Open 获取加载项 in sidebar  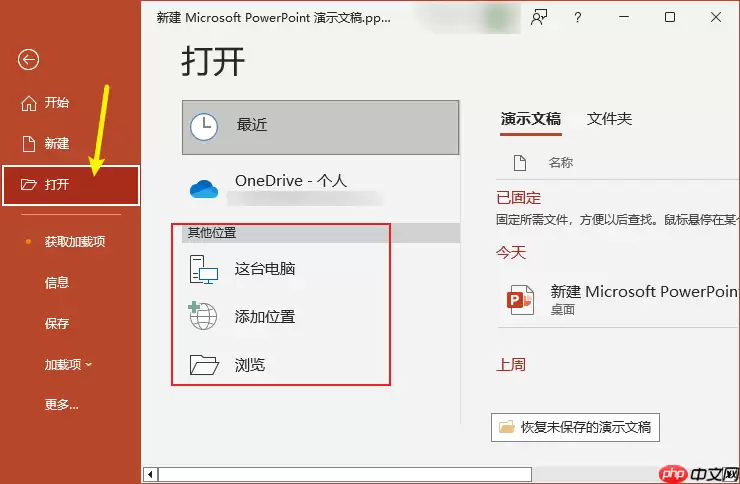75,242
